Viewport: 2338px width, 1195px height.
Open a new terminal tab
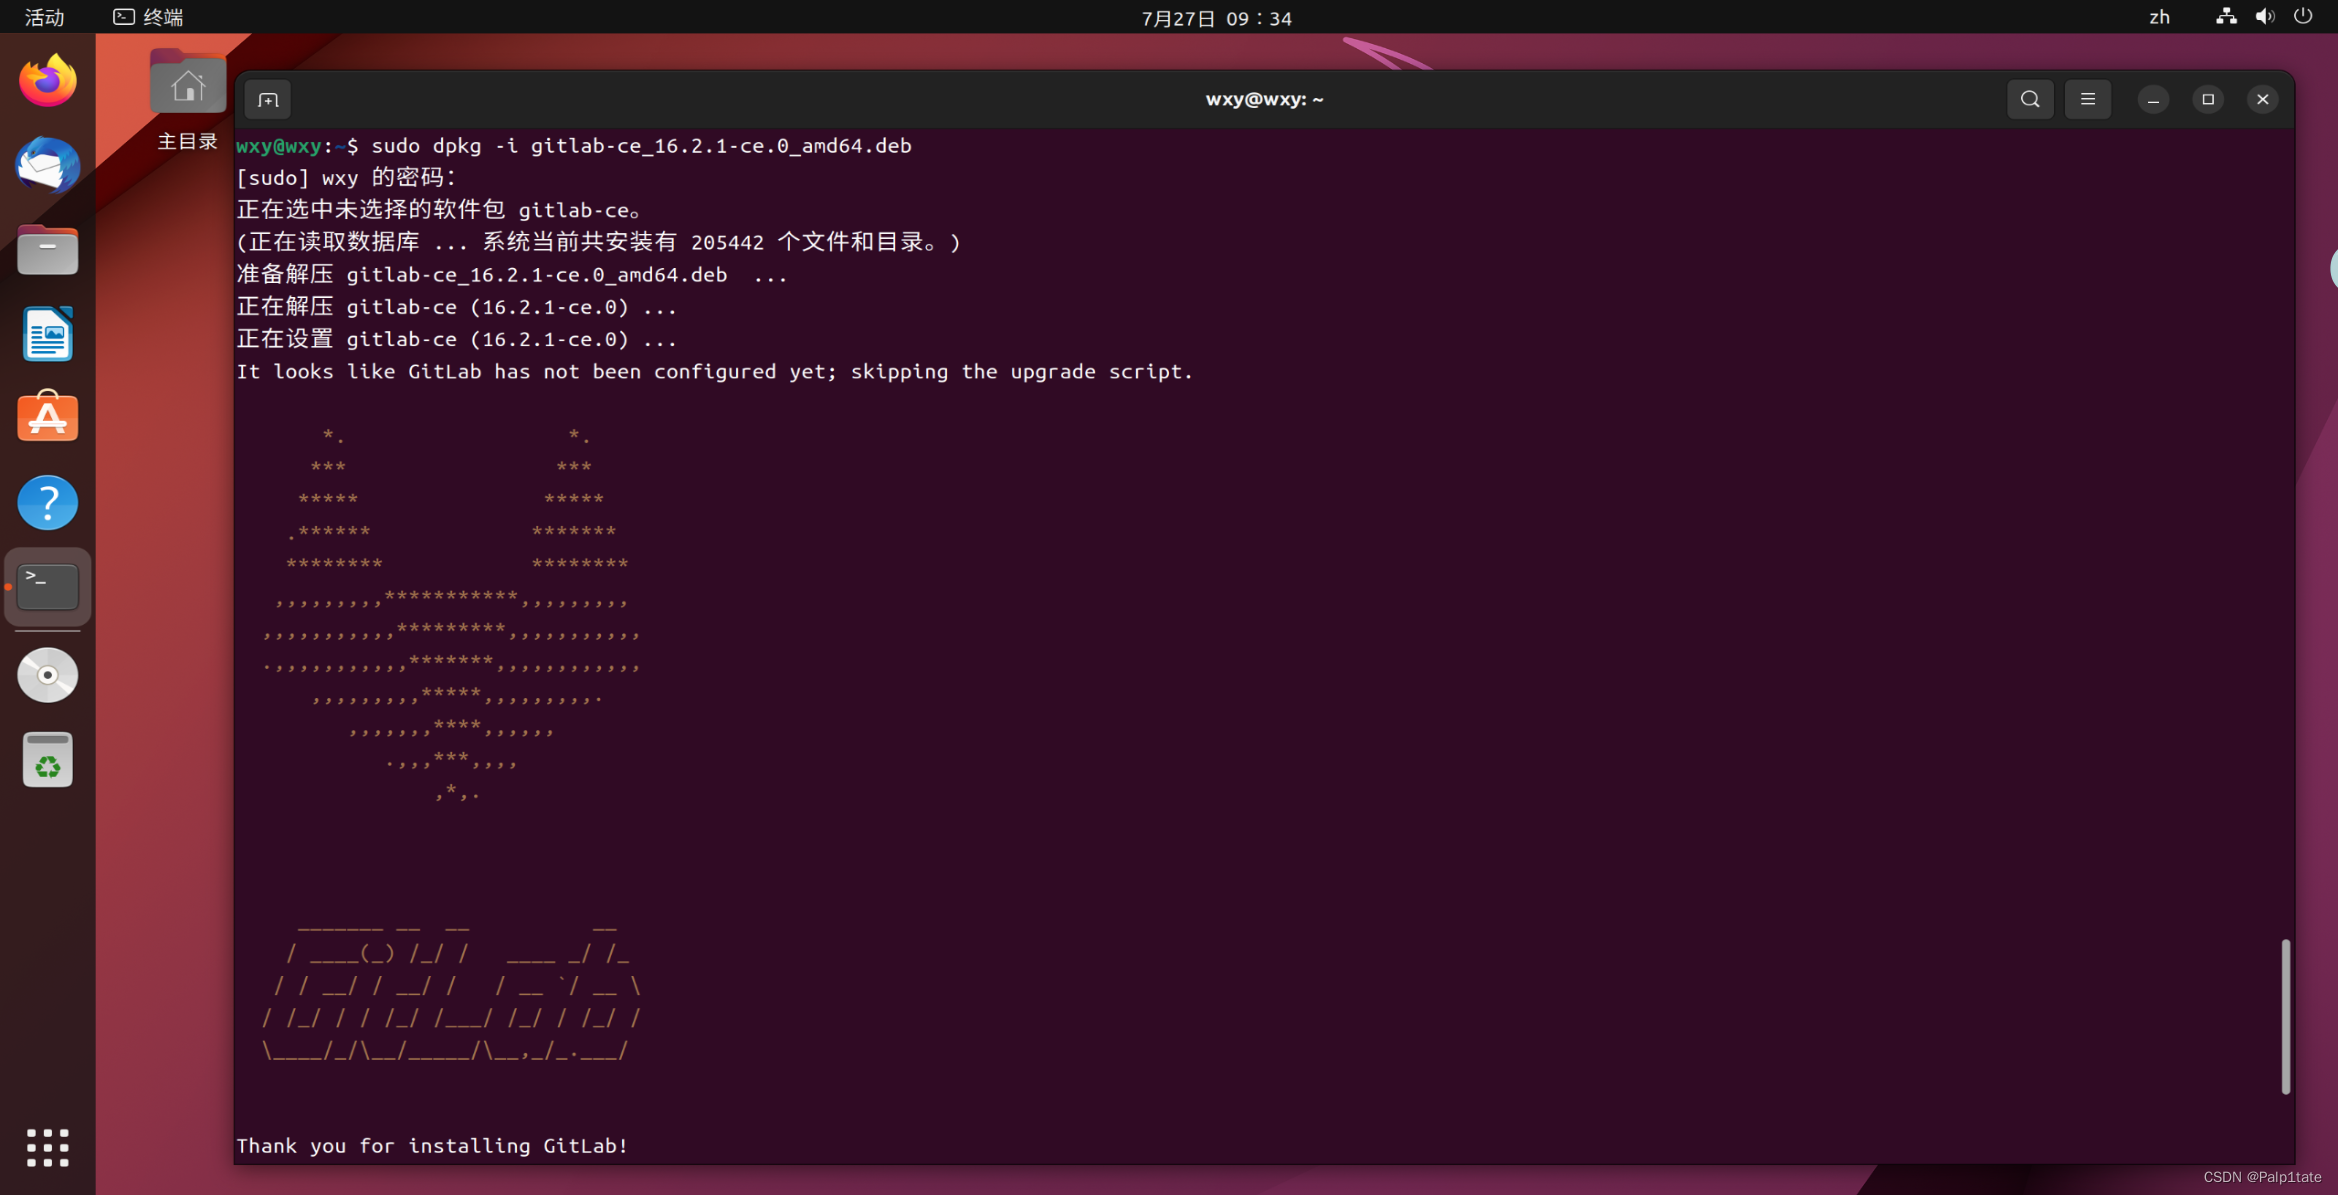click(x=268, y=99)
